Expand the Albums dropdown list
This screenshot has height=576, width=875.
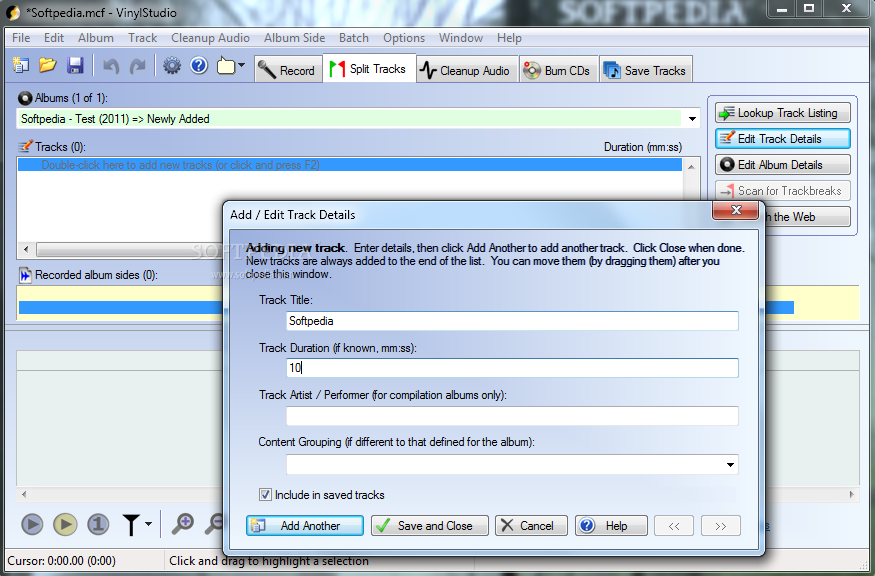692,119
